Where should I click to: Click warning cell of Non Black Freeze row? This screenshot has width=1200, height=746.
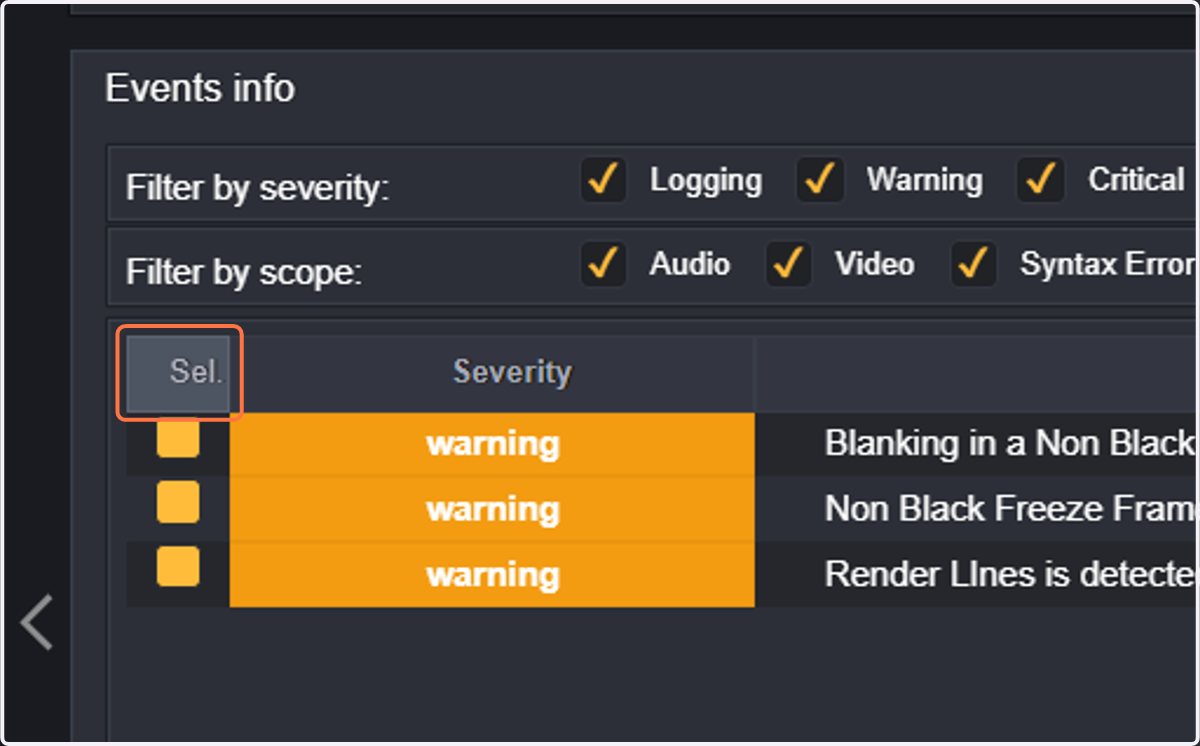492,509
